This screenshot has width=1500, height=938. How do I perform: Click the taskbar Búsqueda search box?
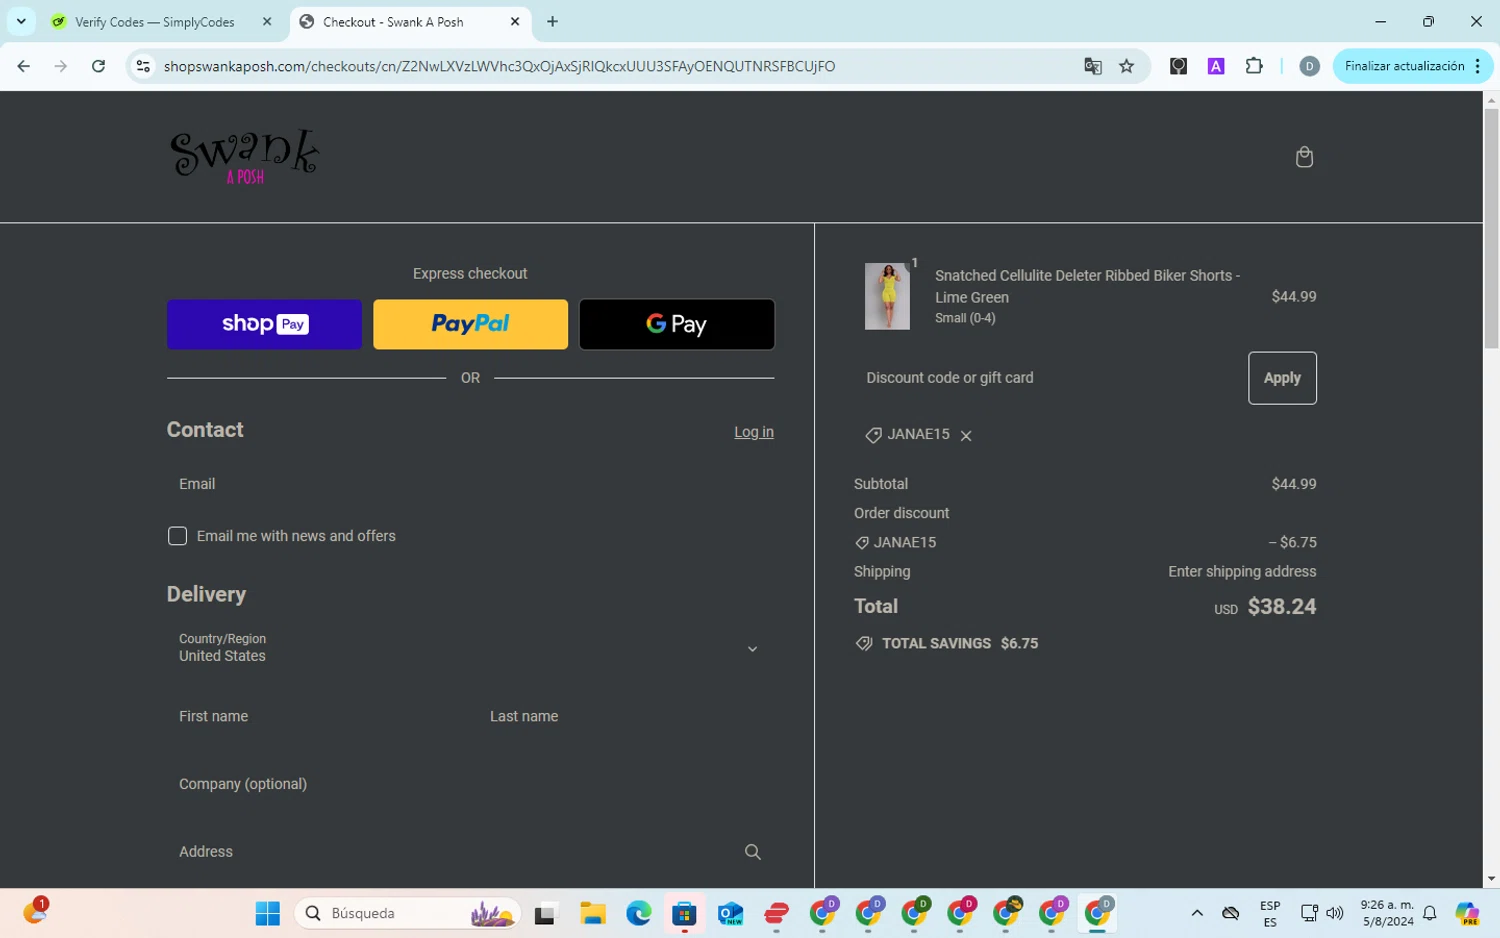tap(407, 913)
